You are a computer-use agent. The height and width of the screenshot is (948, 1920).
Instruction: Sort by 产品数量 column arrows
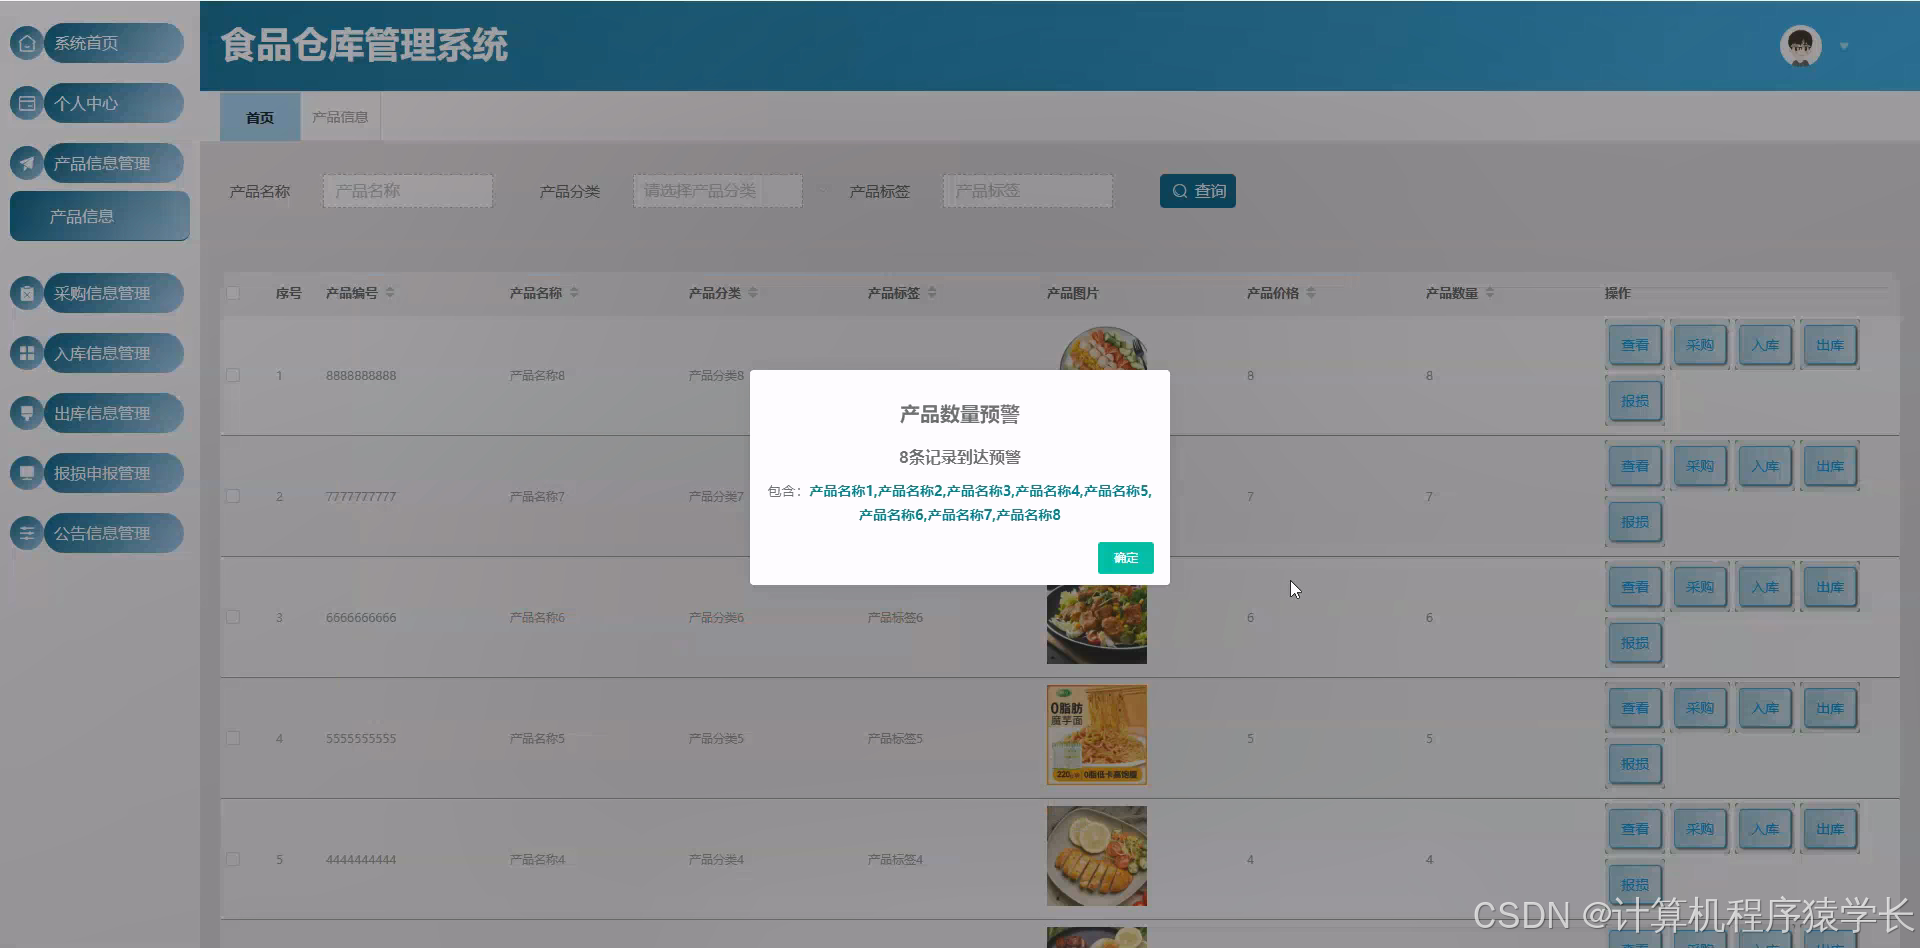pos(1490,293)
